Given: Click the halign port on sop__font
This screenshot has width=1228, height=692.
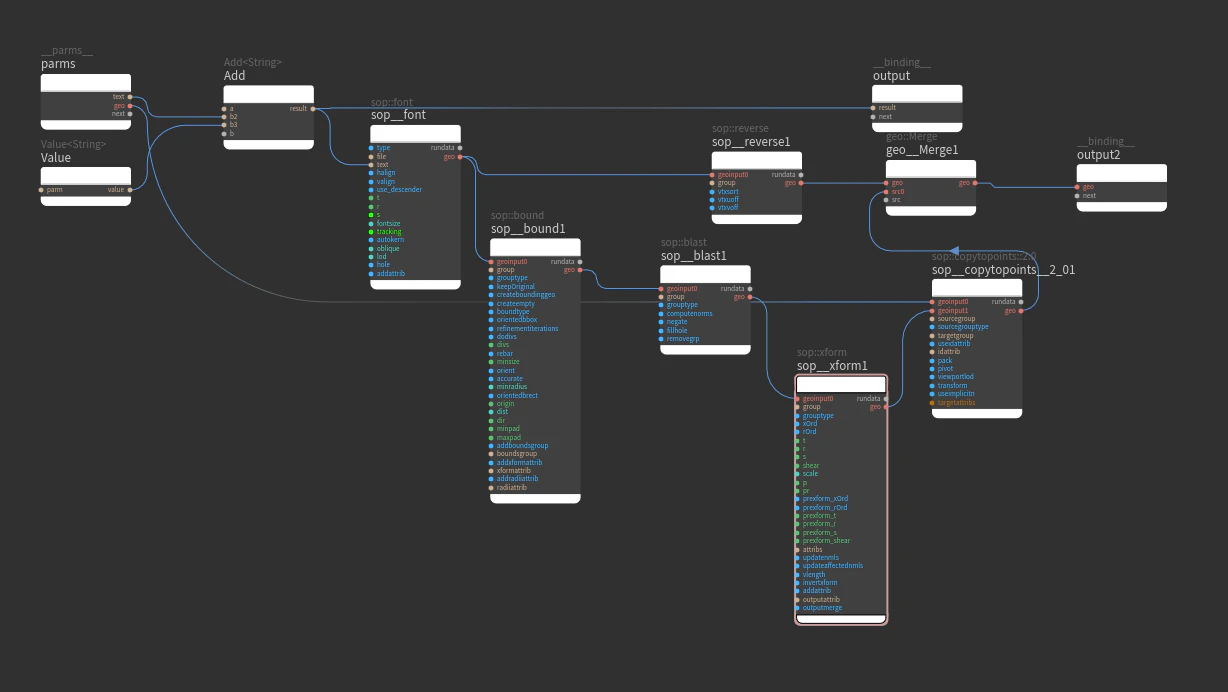Looking at the screenshot, I should pyautogui.click(x=372, y=173).
